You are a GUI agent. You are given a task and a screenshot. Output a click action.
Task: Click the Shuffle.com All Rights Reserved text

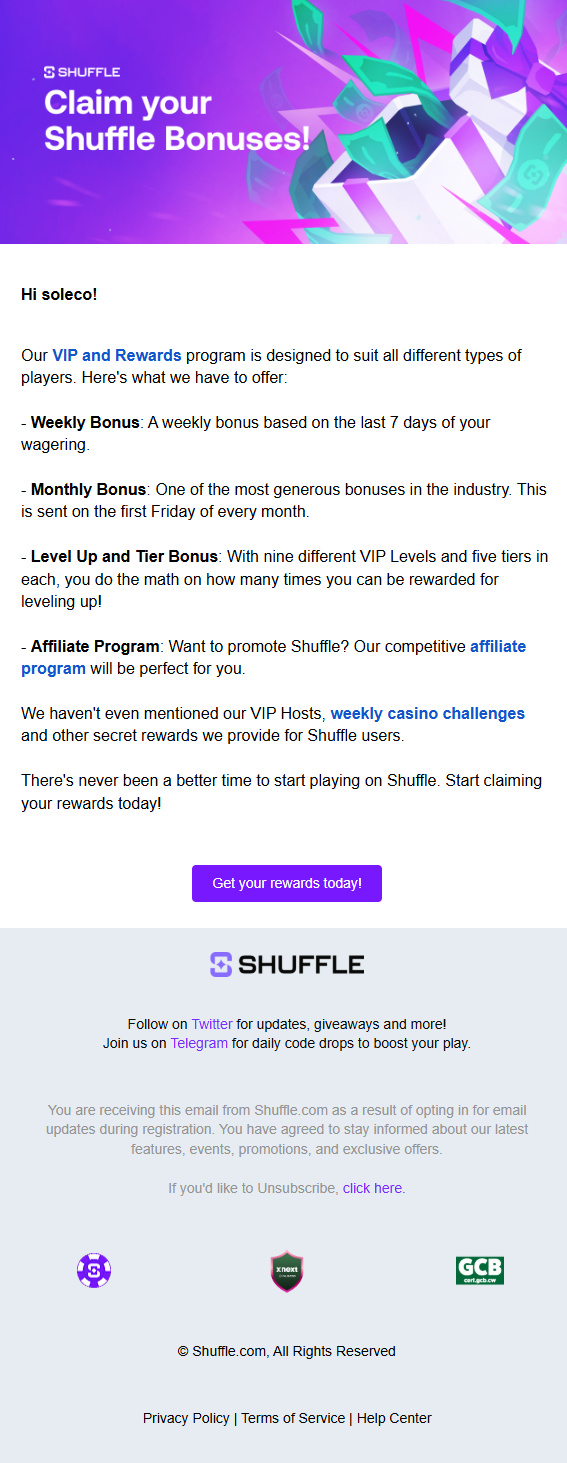coord(287,1351)
